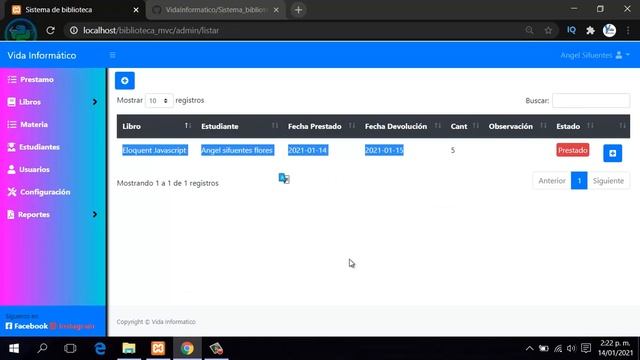Reload the page with refresh icon

click(x=50, y=30)
